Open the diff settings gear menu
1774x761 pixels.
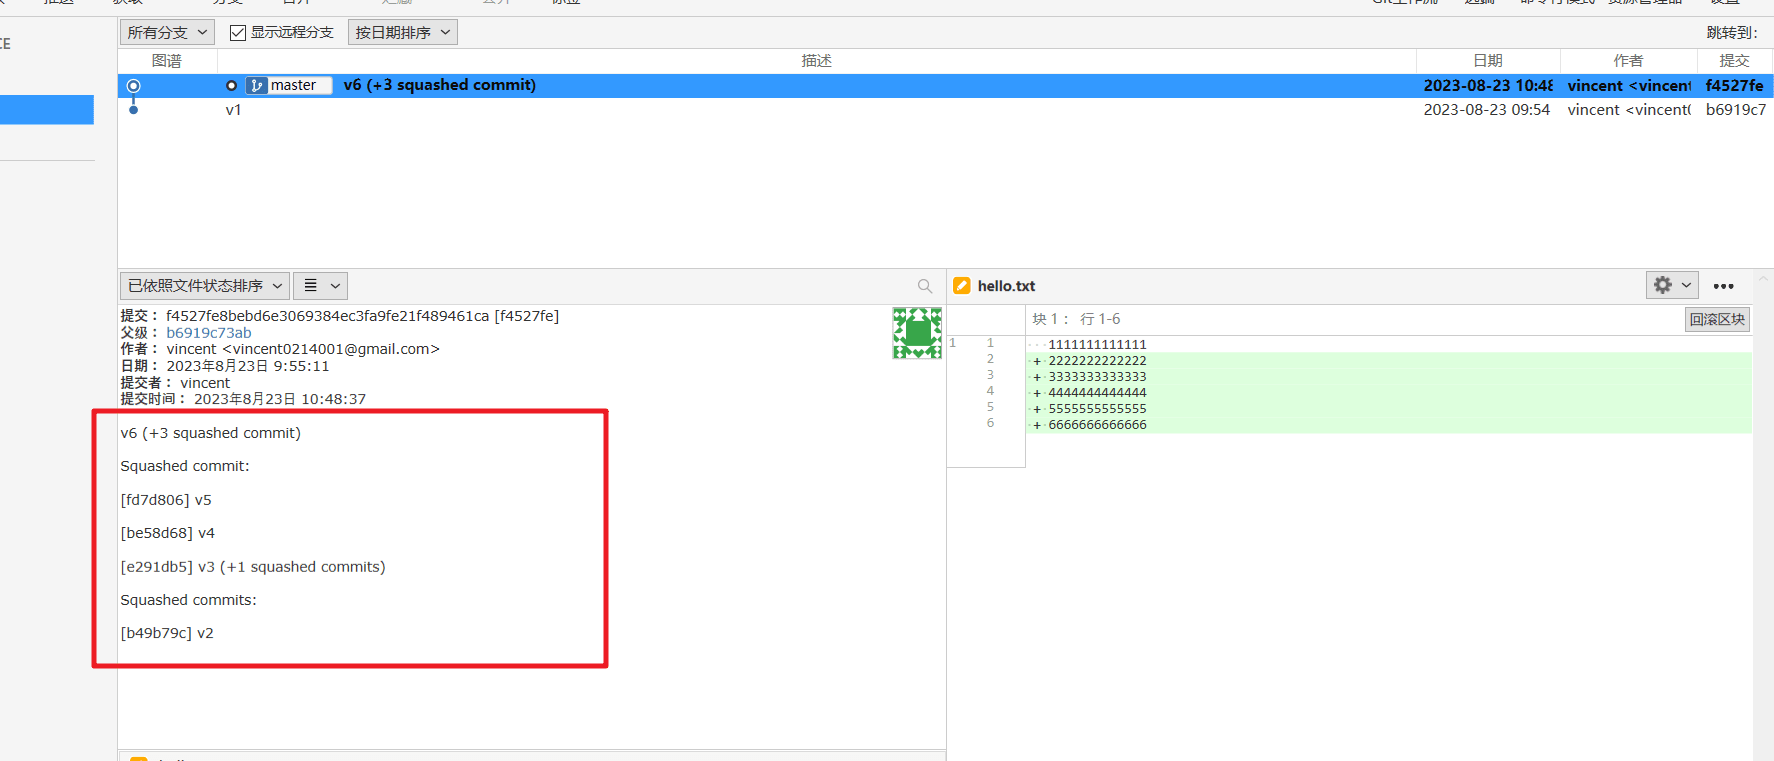tap(1671, 286)
